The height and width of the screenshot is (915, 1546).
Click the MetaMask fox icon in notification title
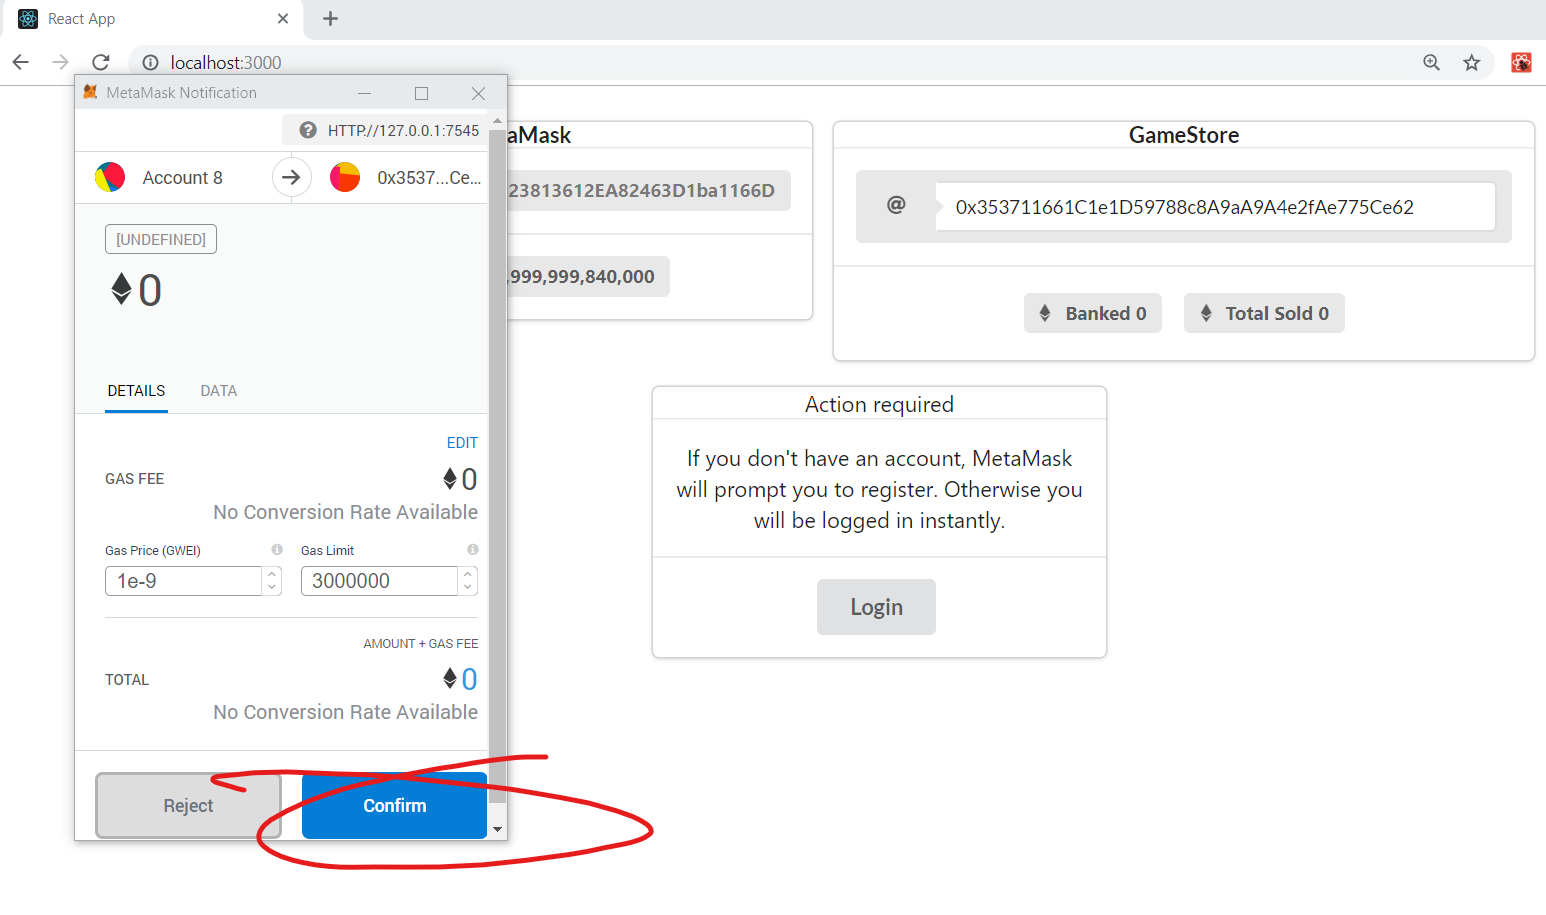pyautogui.click(x=90, y=92)
